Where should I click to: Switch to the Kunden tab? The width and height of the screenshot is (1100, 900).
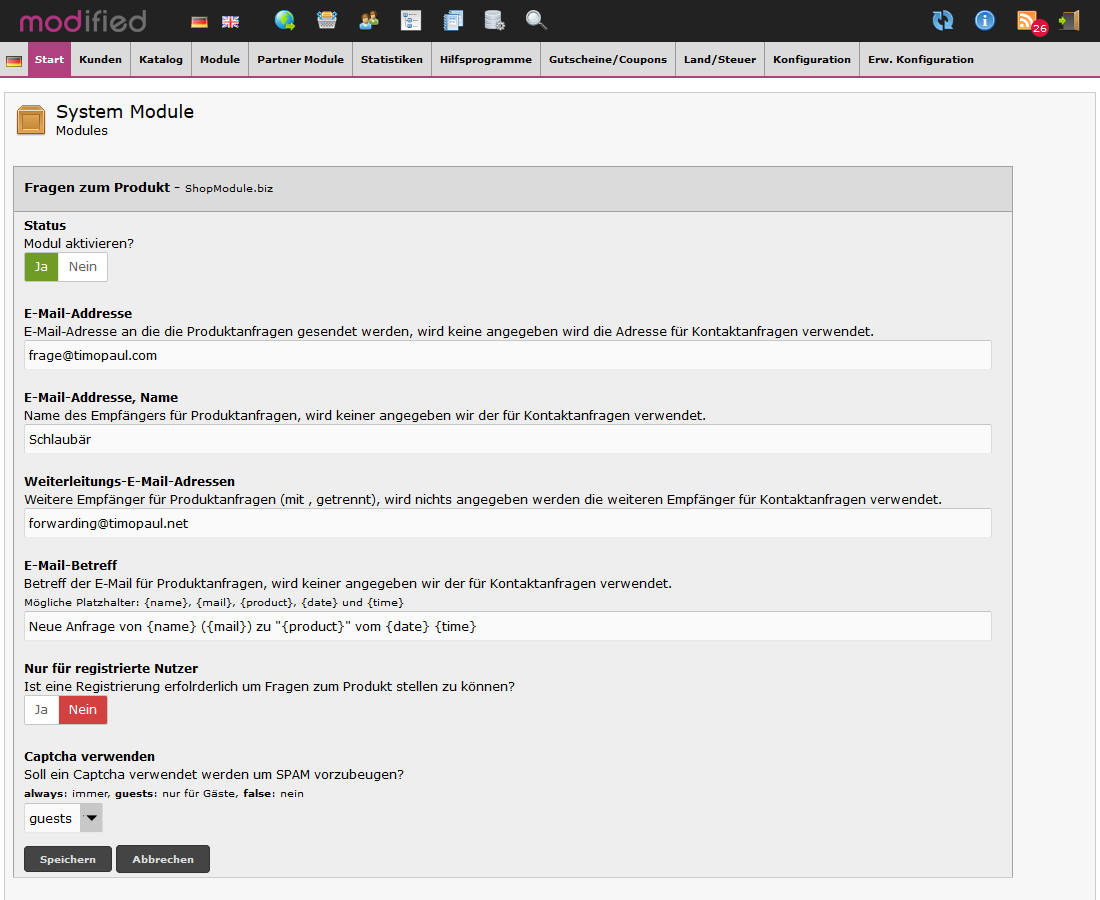(x=100, y=59)
